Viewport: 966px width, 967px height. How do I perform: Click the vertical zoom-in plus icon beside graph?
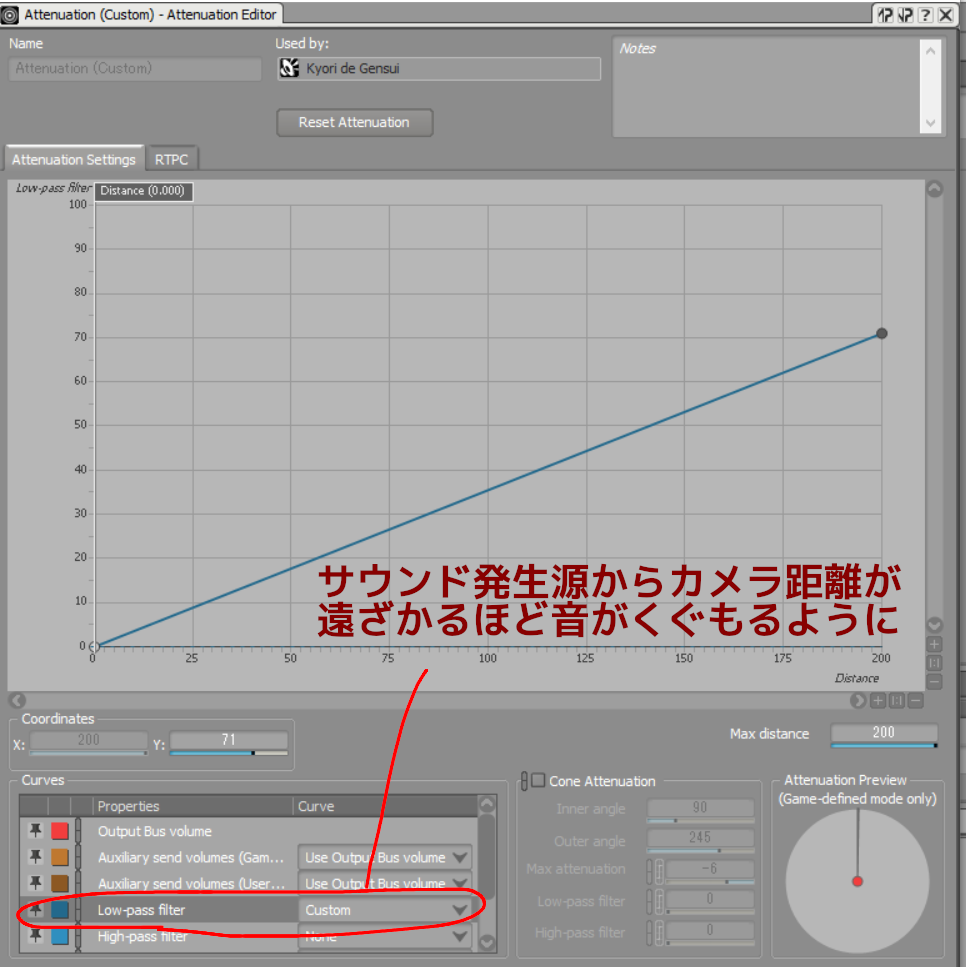pyautogui.click(x=935, y=644)
